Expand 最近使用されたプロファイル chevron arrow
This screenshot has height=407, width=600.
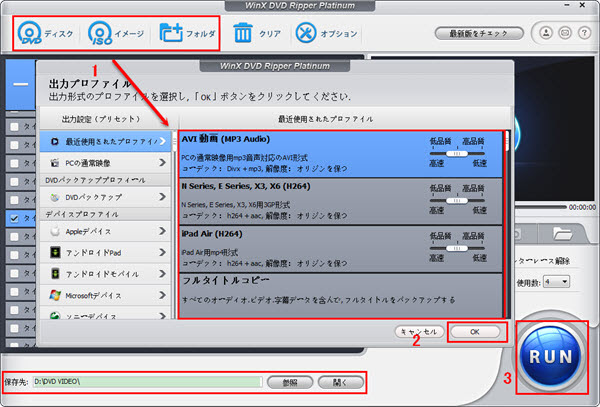click(x=162, y=142)
